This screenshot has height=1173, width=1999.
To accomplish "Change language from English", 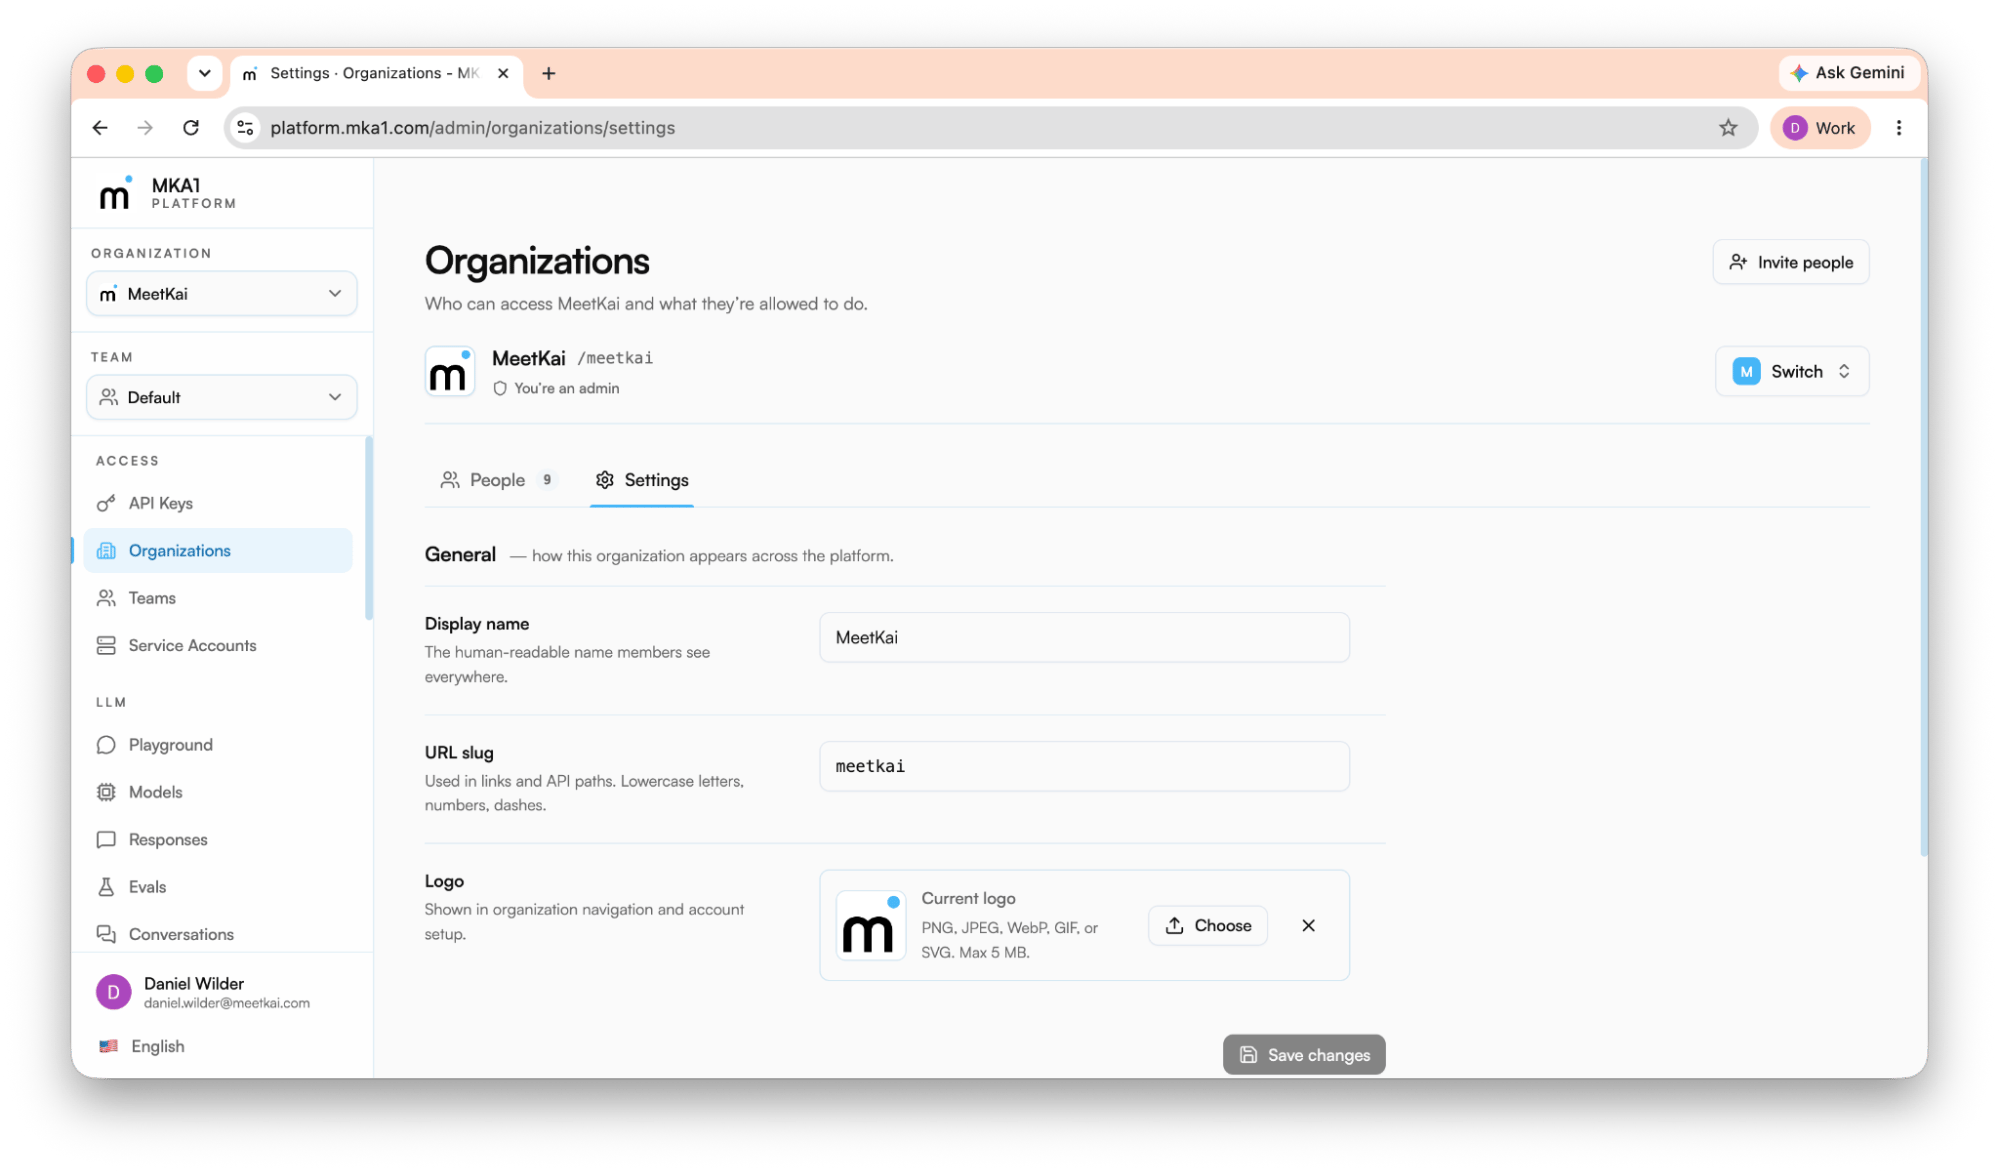I will click(x=142, y=1046).
